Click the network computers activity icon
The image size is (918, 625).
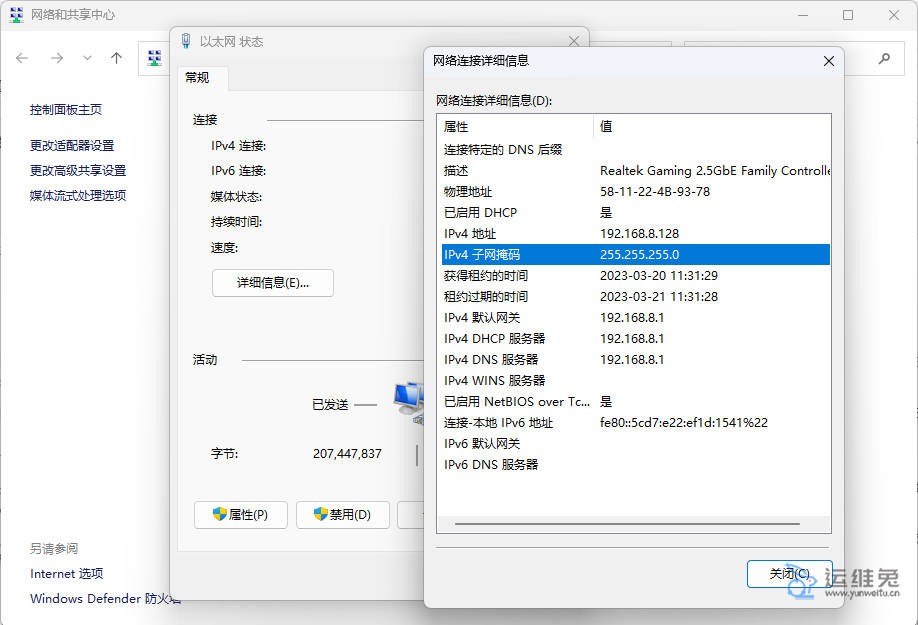(x=408, y=400)
